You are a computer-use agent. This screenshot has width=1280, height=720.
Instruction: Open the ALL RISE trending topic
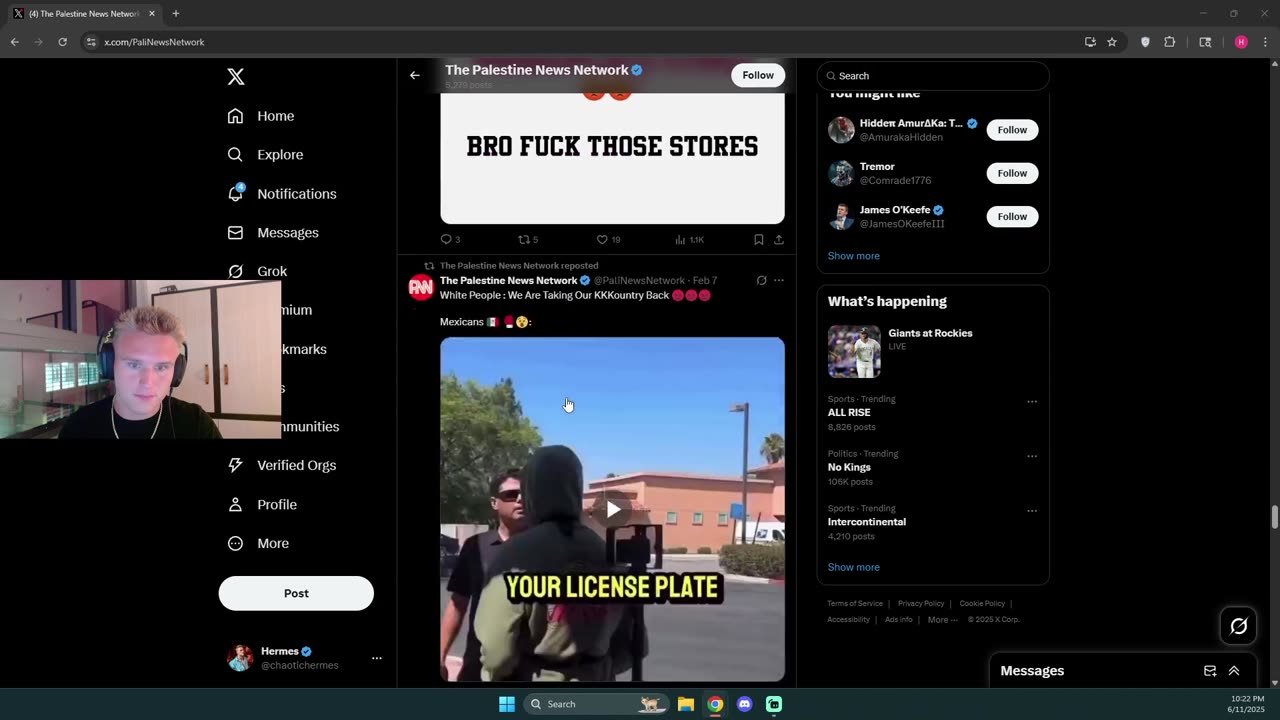(x=849, y=412)
